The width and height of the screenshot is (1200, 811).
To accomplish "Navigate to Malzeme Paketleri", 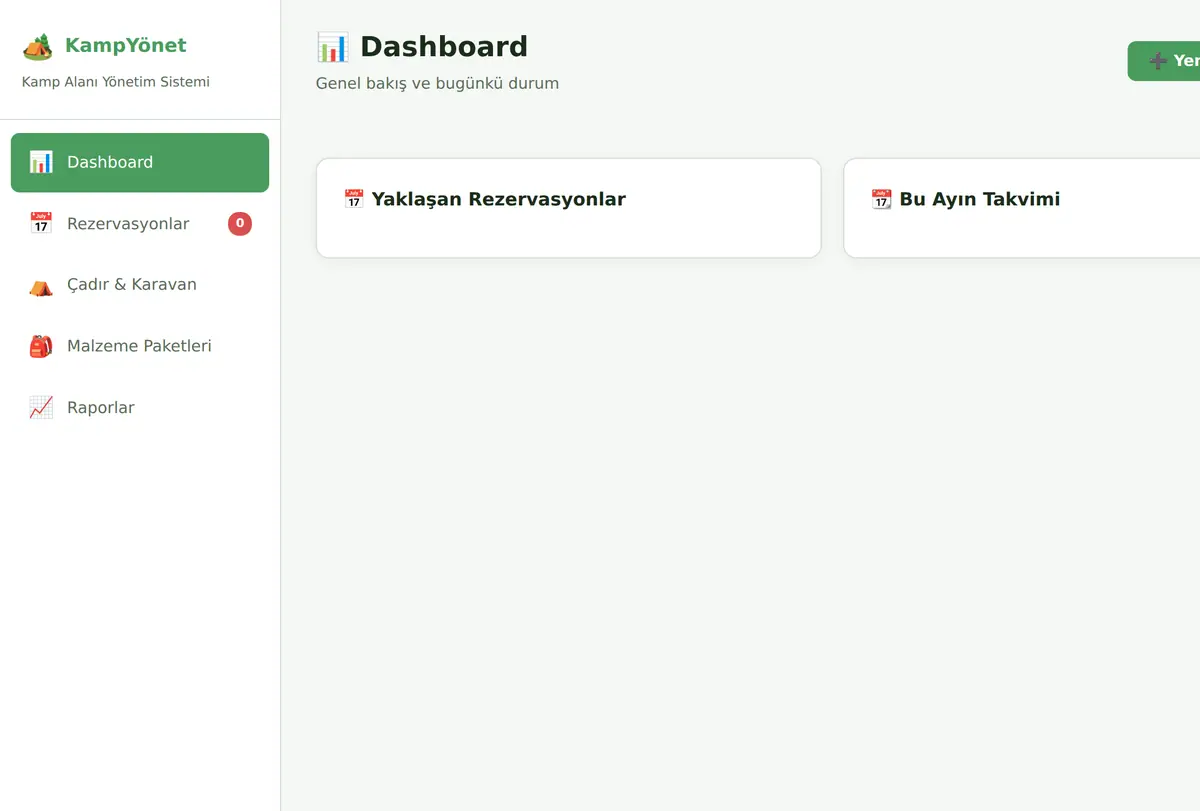I will tap(140, 346).
